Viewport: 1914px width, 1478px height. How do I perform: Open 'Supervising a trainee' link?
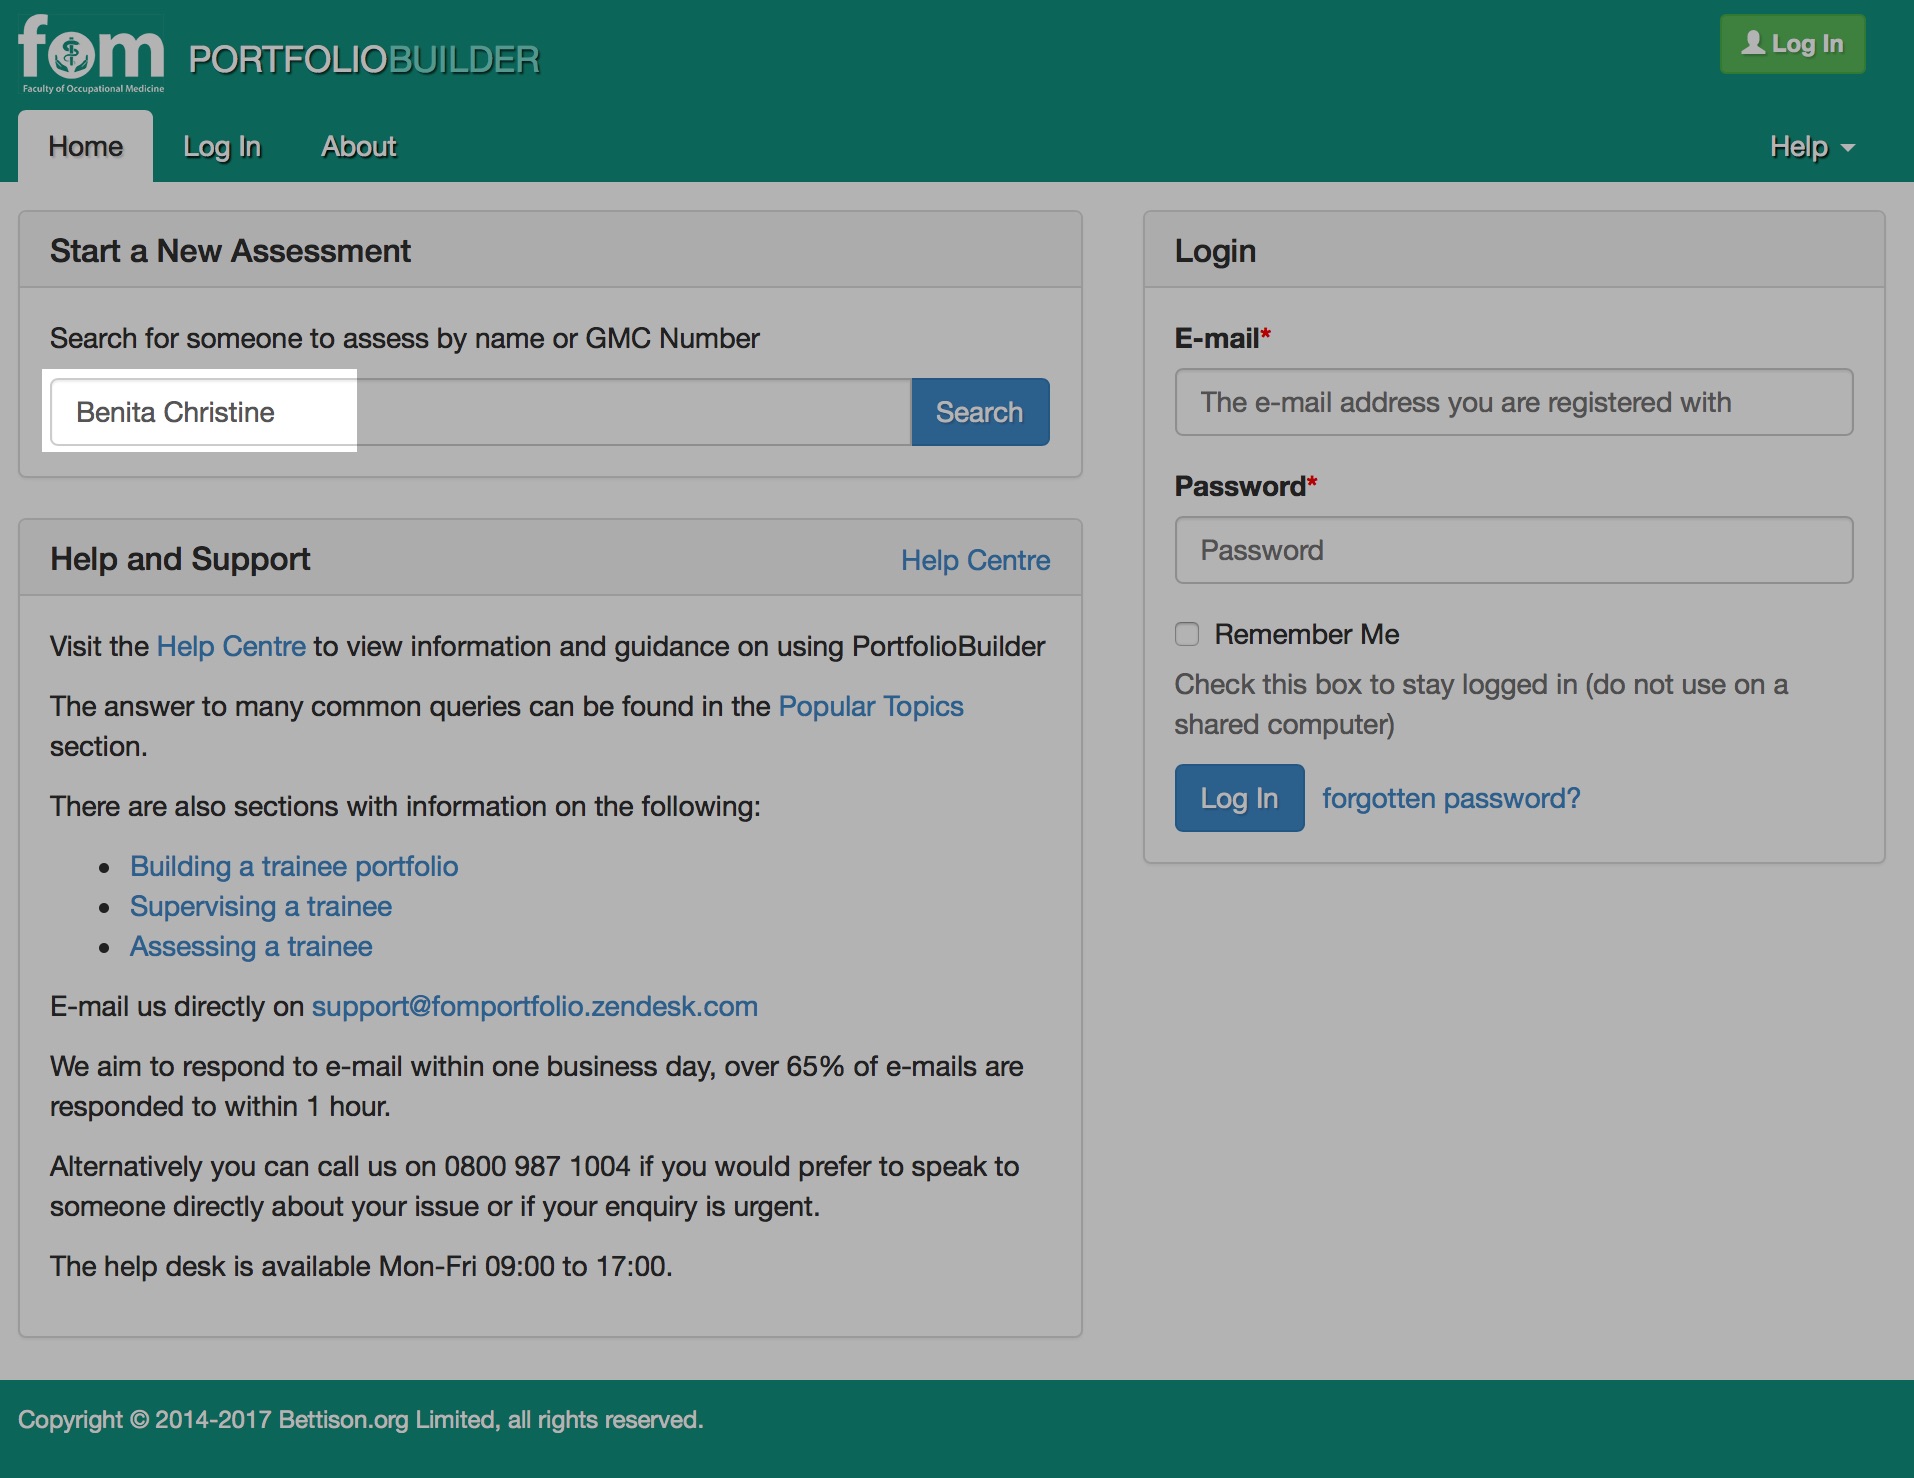[x=261, y=907]
